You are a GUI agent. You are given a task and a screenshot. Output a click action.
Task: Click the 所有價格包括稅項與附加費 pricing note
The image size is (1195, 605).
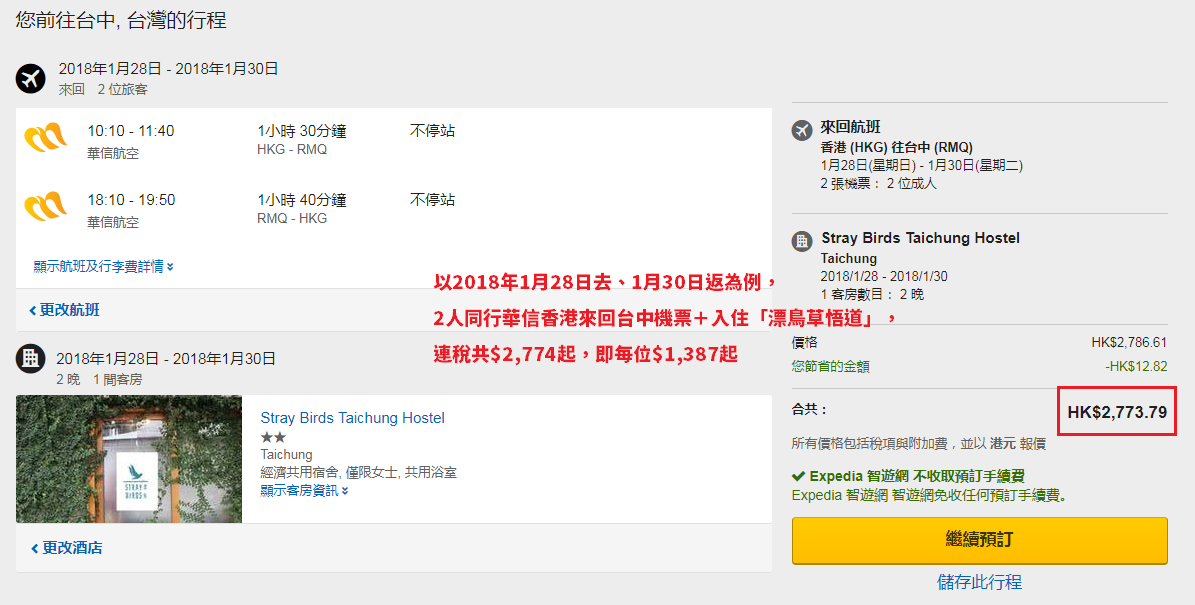918,443
